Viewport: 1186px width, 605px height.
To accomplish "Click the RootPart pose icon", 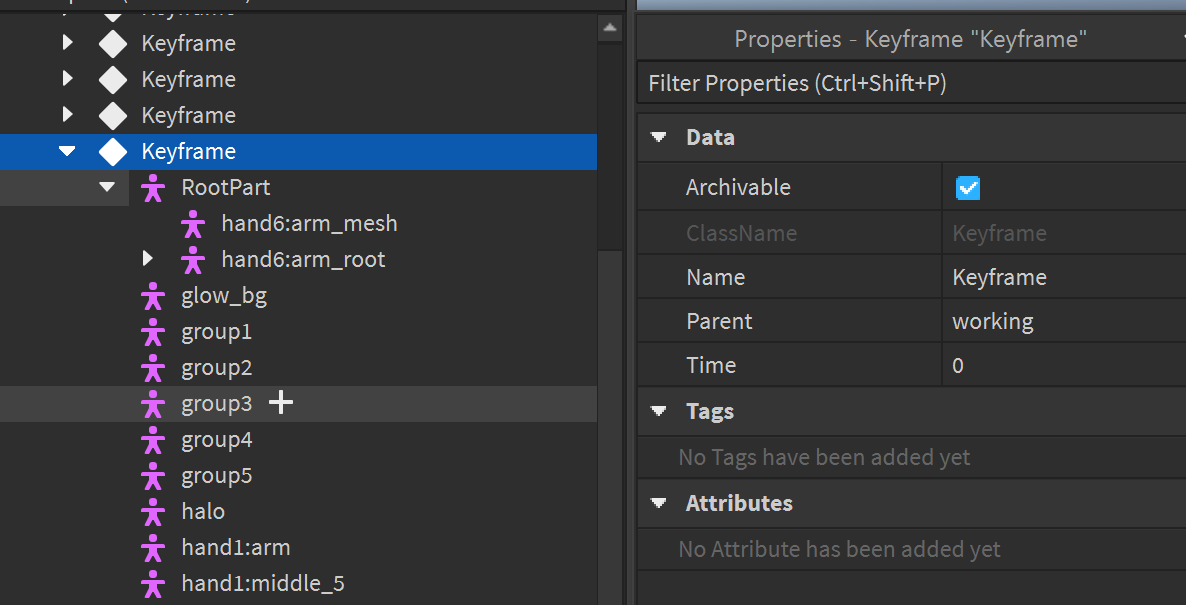I will click(x=153, y=188).
